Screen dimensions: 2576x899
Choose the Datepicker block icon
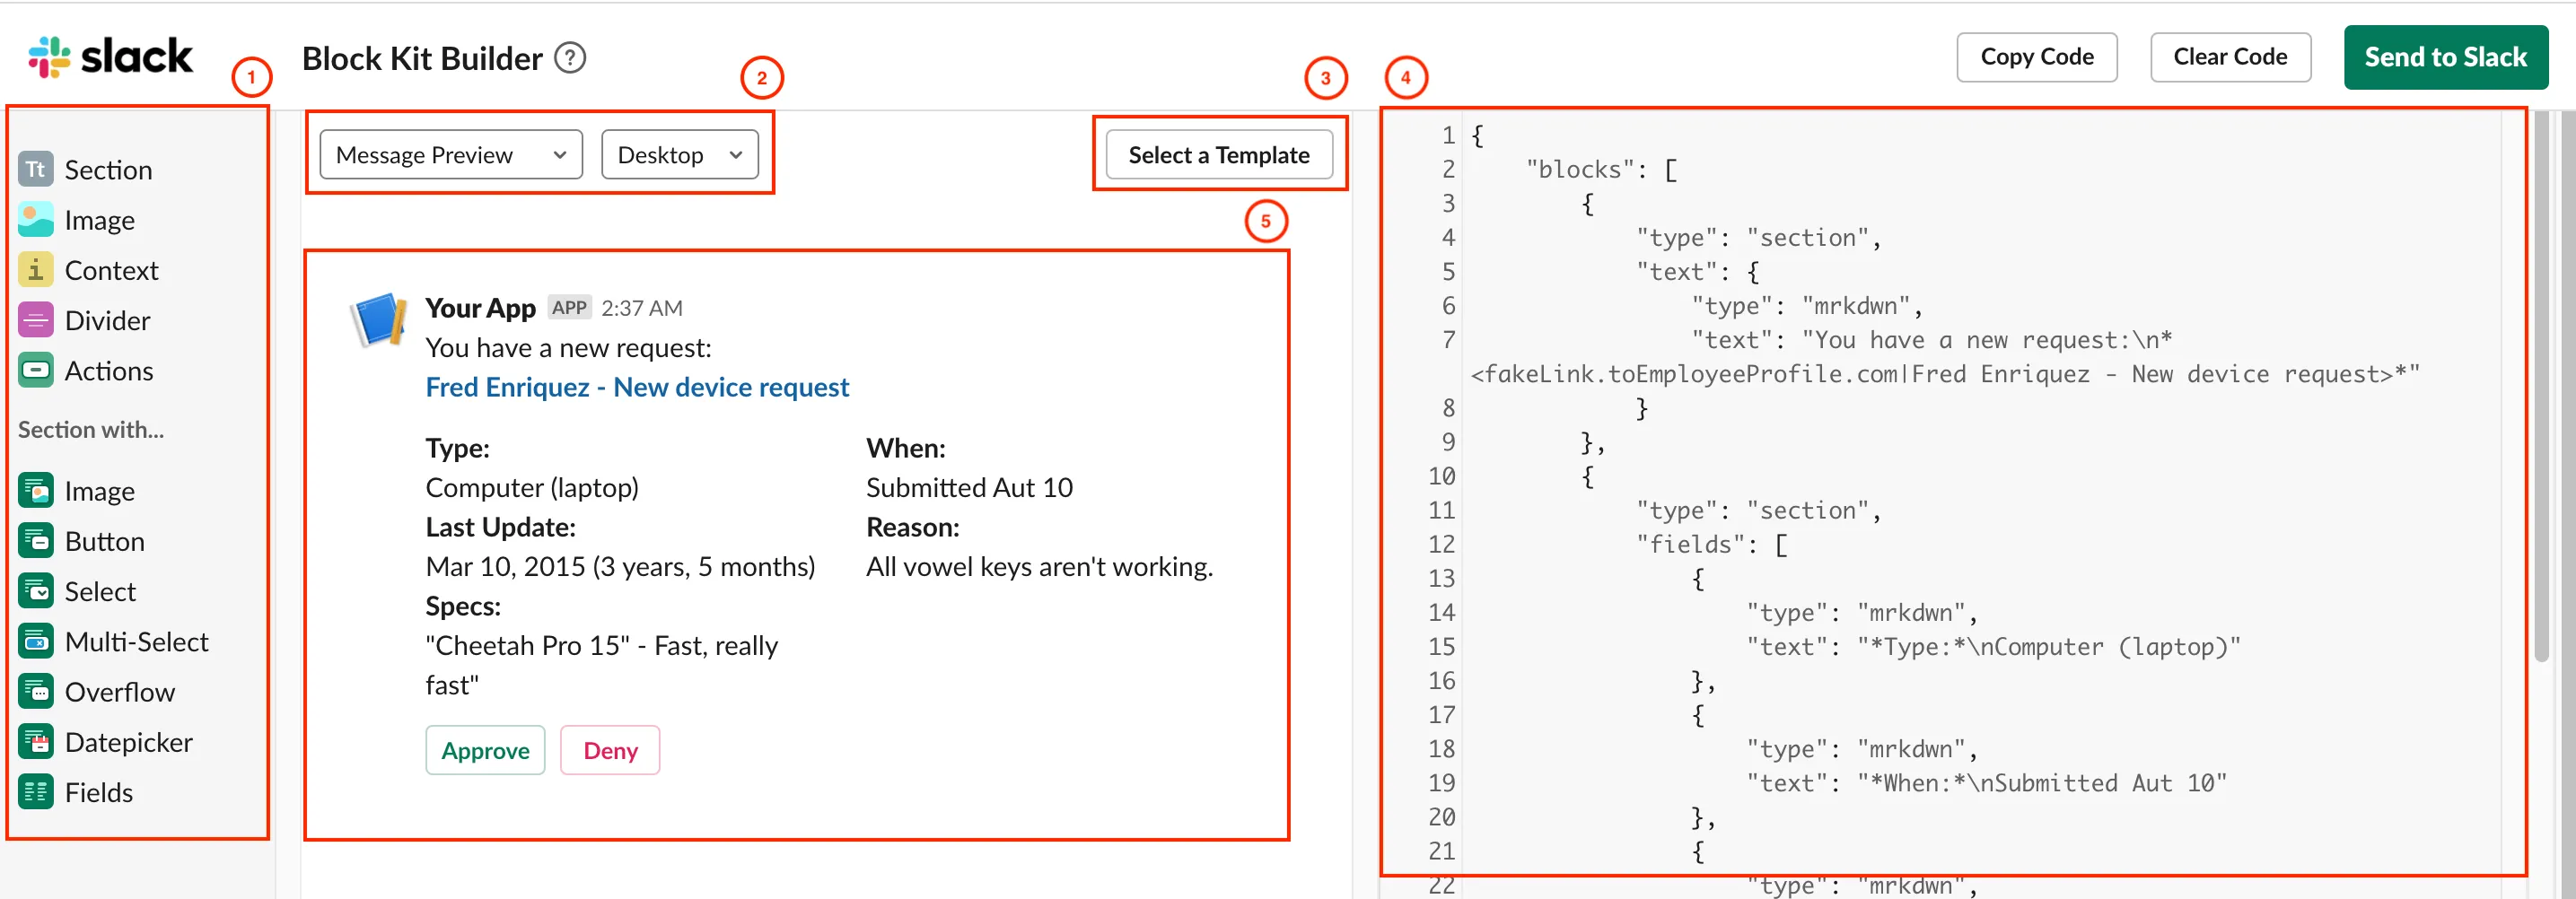point(35,742)
